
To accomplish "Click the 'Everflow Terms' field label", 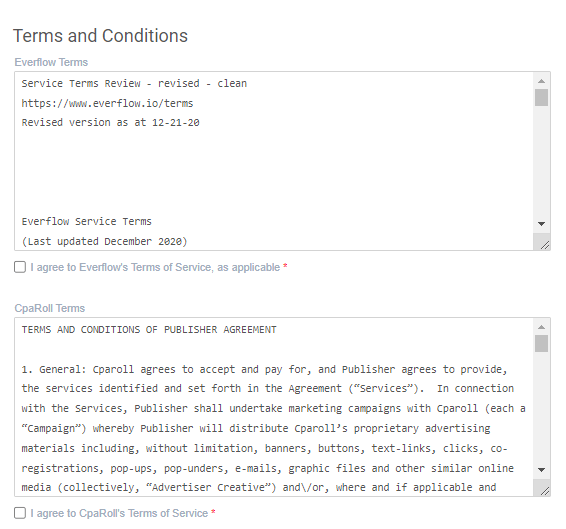I will (x=51, y=62).
